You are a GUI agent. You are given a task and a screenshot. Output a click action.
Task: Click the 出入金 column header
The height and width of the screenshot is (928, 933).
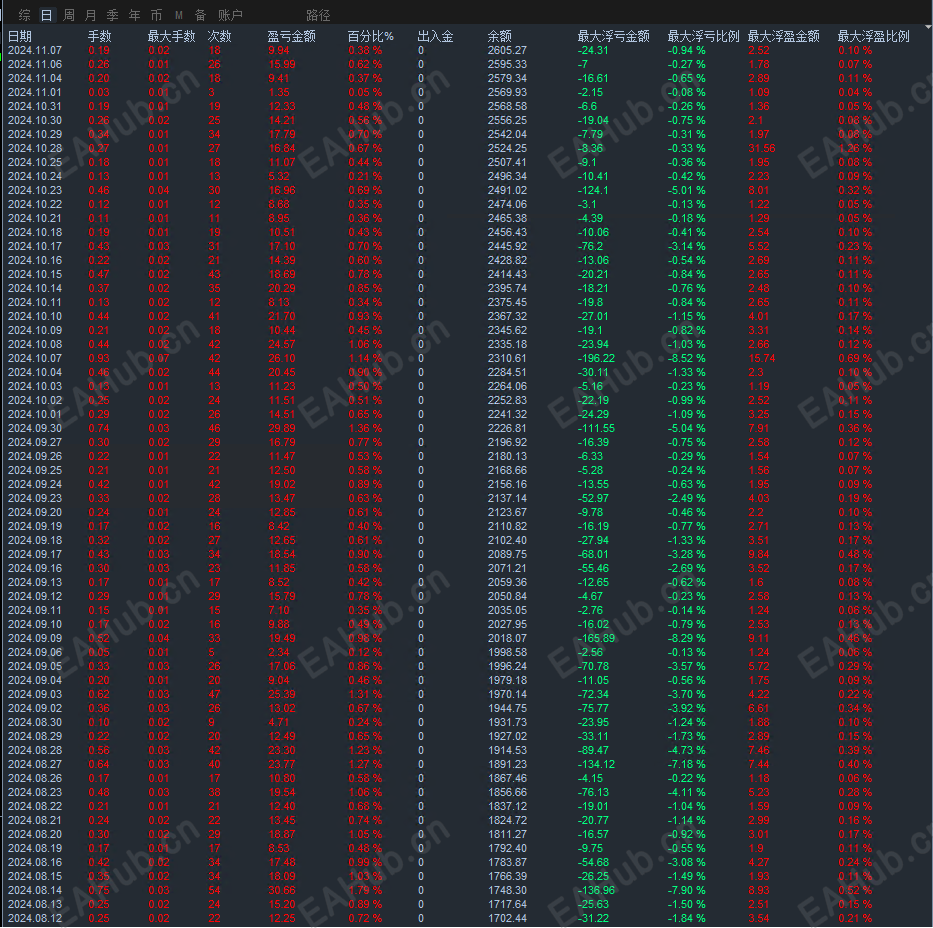(436, 36)
